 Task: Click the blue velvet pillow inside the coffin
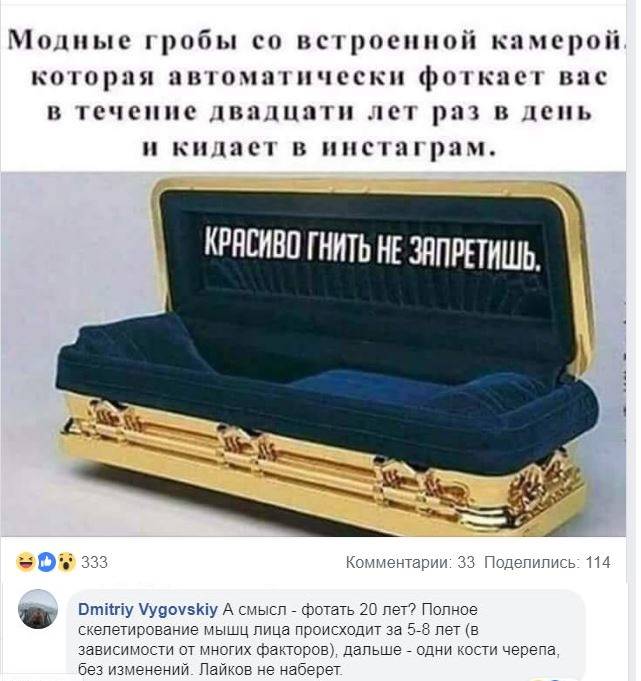130,343
